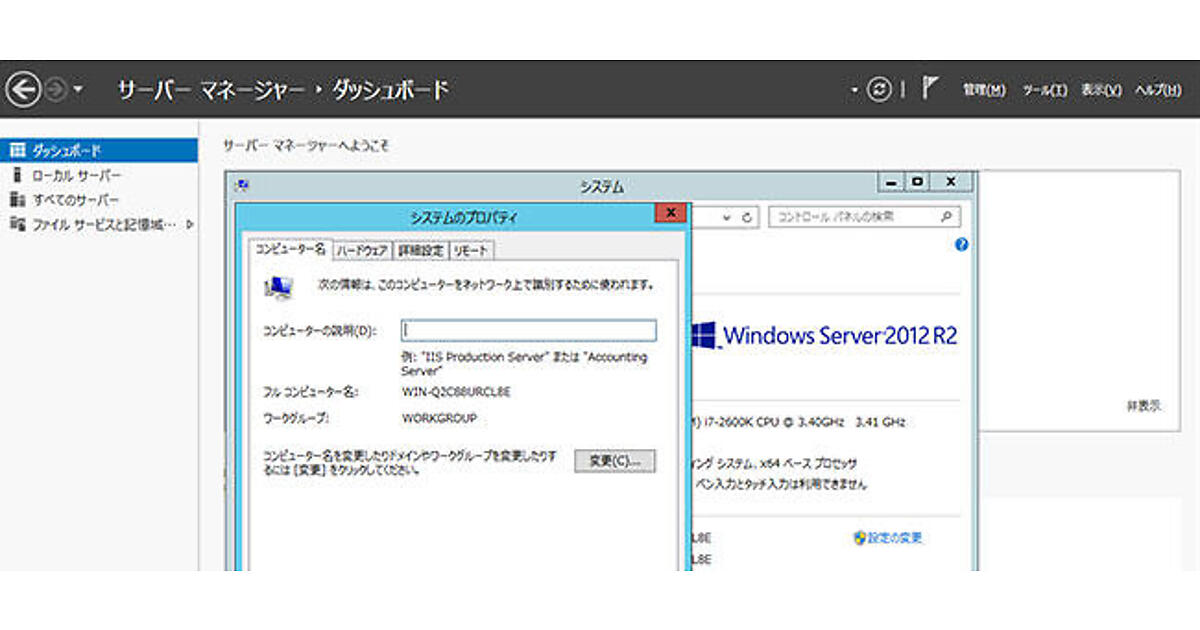
Task: Click the shield icon beside 設定の変更
Action: click(x=859, y=538)
